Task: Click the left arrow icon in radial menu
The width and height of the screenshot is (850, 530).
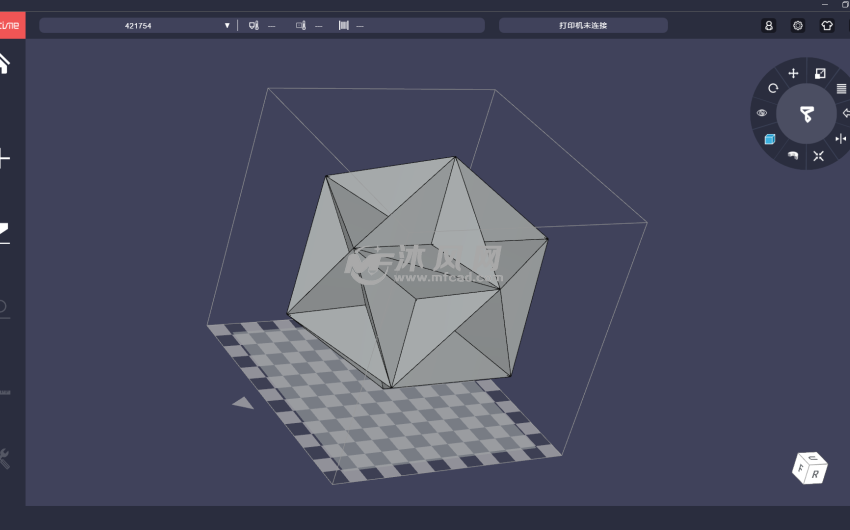Action: pos(845,113)
